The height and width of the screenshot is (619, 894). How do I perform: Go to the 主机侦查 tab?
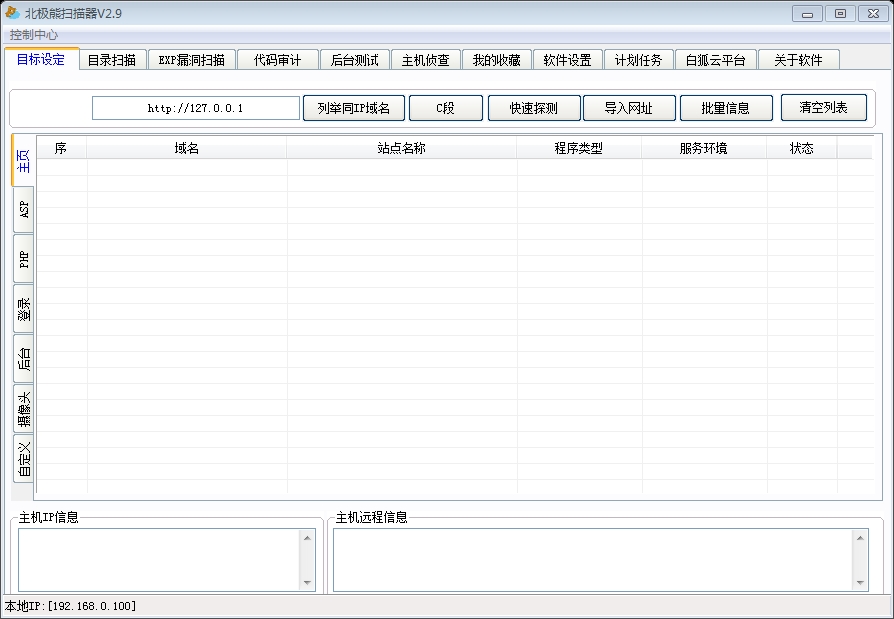point(426,60)
